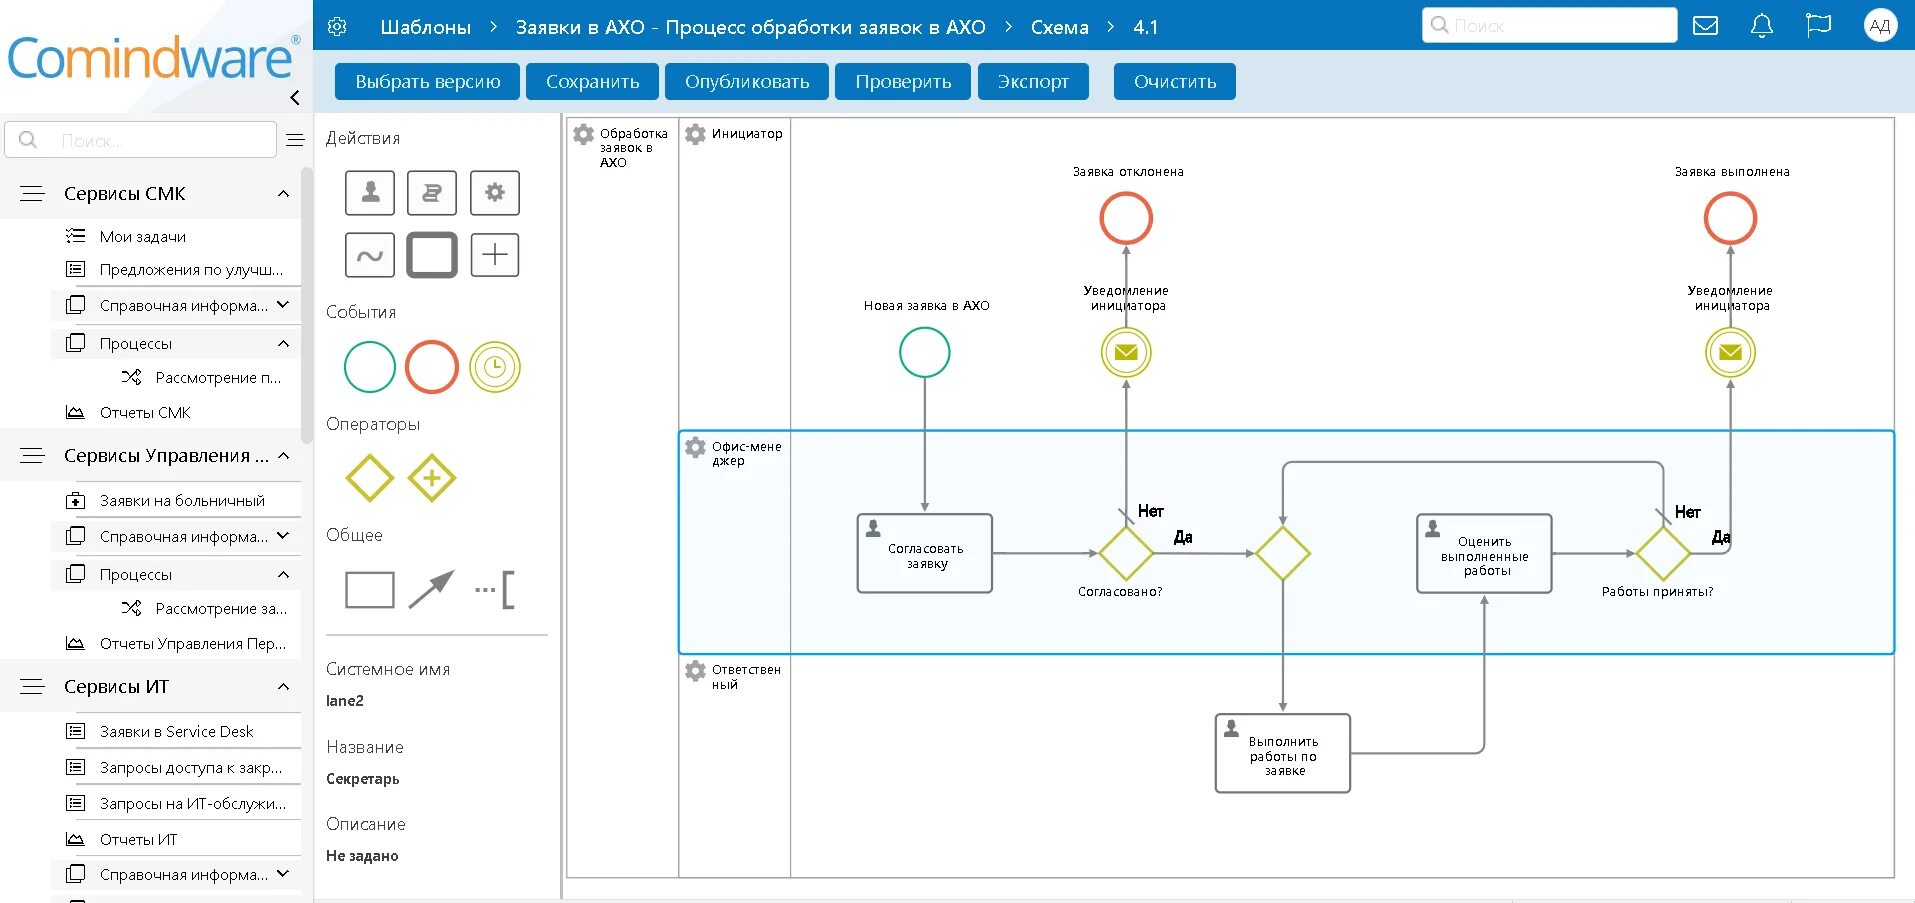Screen dimensions: 1915x903
Task: Select the sequence flow arrow palette icon
Action: 432,590
